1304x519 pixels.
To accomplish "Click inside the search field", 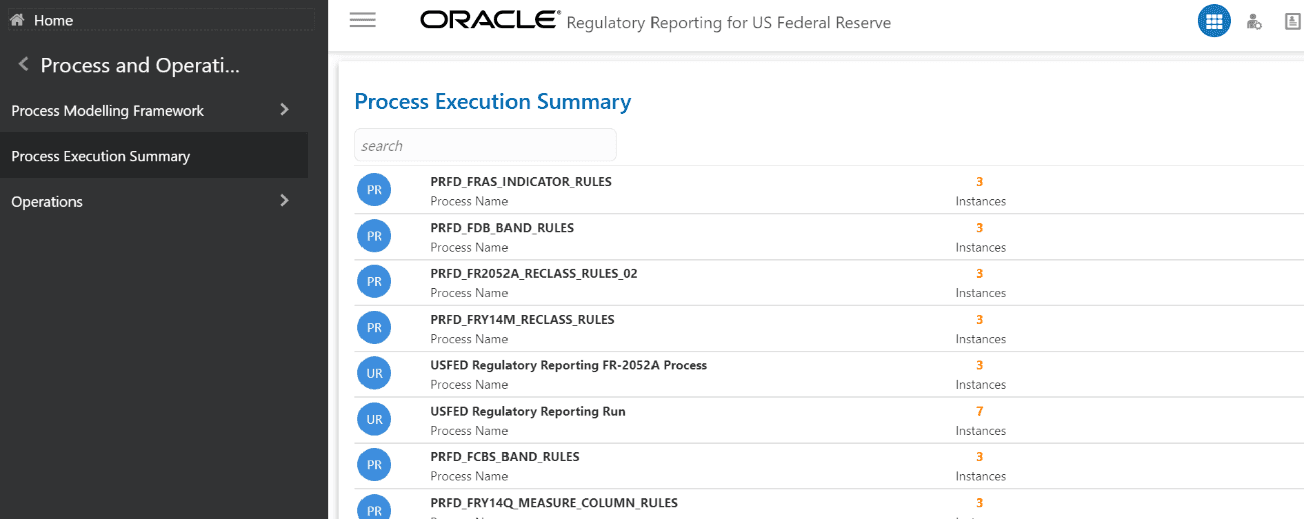I will click(x=485, y=146).
